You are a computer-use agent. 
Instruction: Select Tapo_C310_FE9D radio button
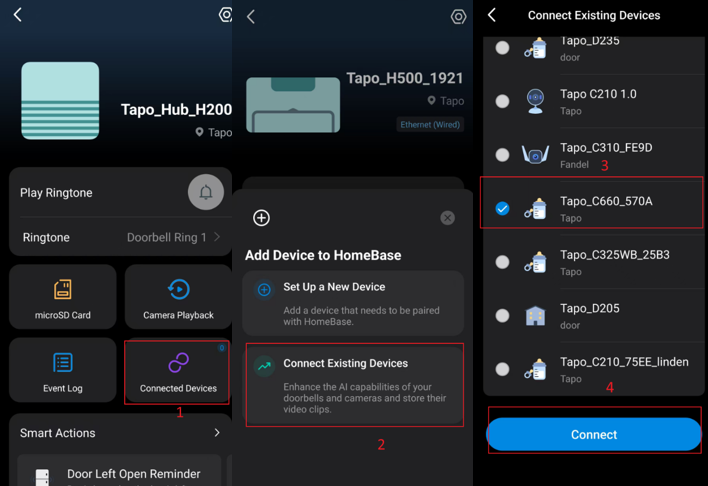[x=502, y=155]
